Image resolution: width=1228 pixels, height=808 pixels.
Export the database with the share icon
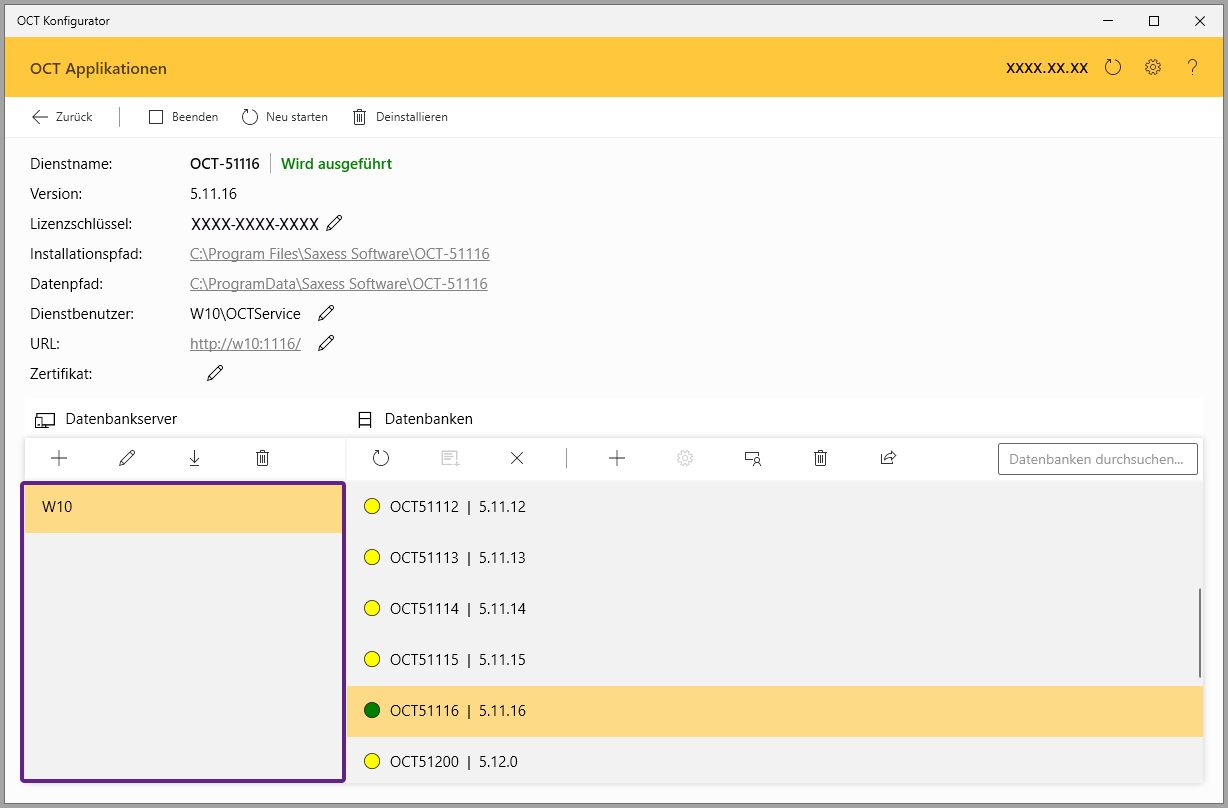[x=888, y=458]
